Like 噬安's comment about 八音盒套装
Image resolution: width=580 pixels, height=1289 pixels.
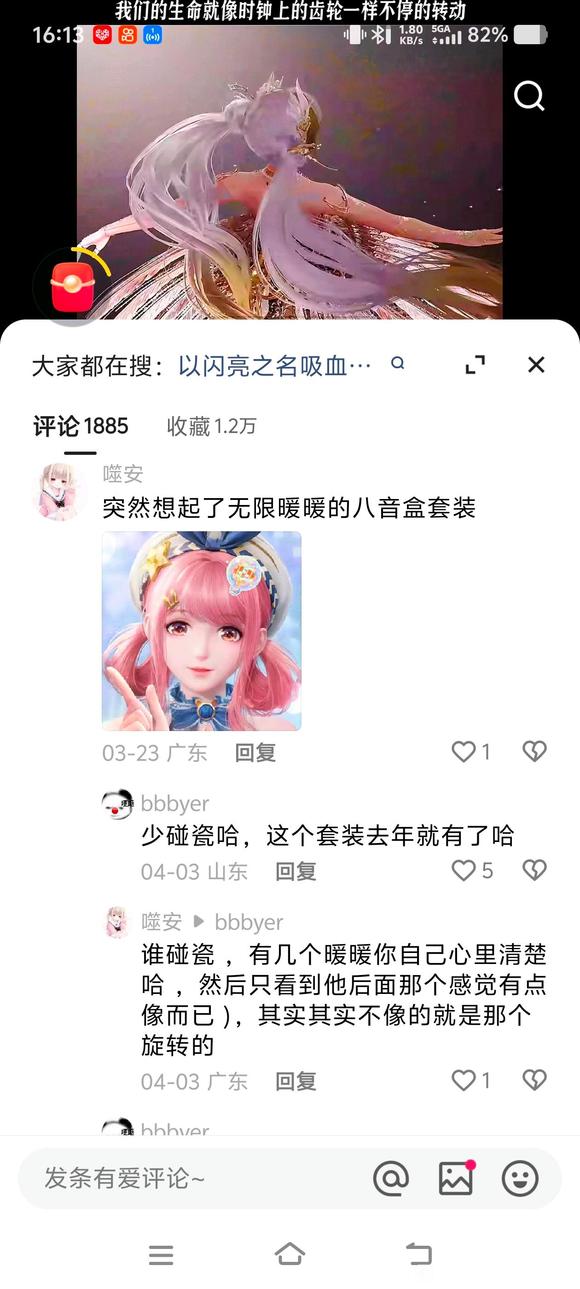pyautogui.click(x=471, y=752)
